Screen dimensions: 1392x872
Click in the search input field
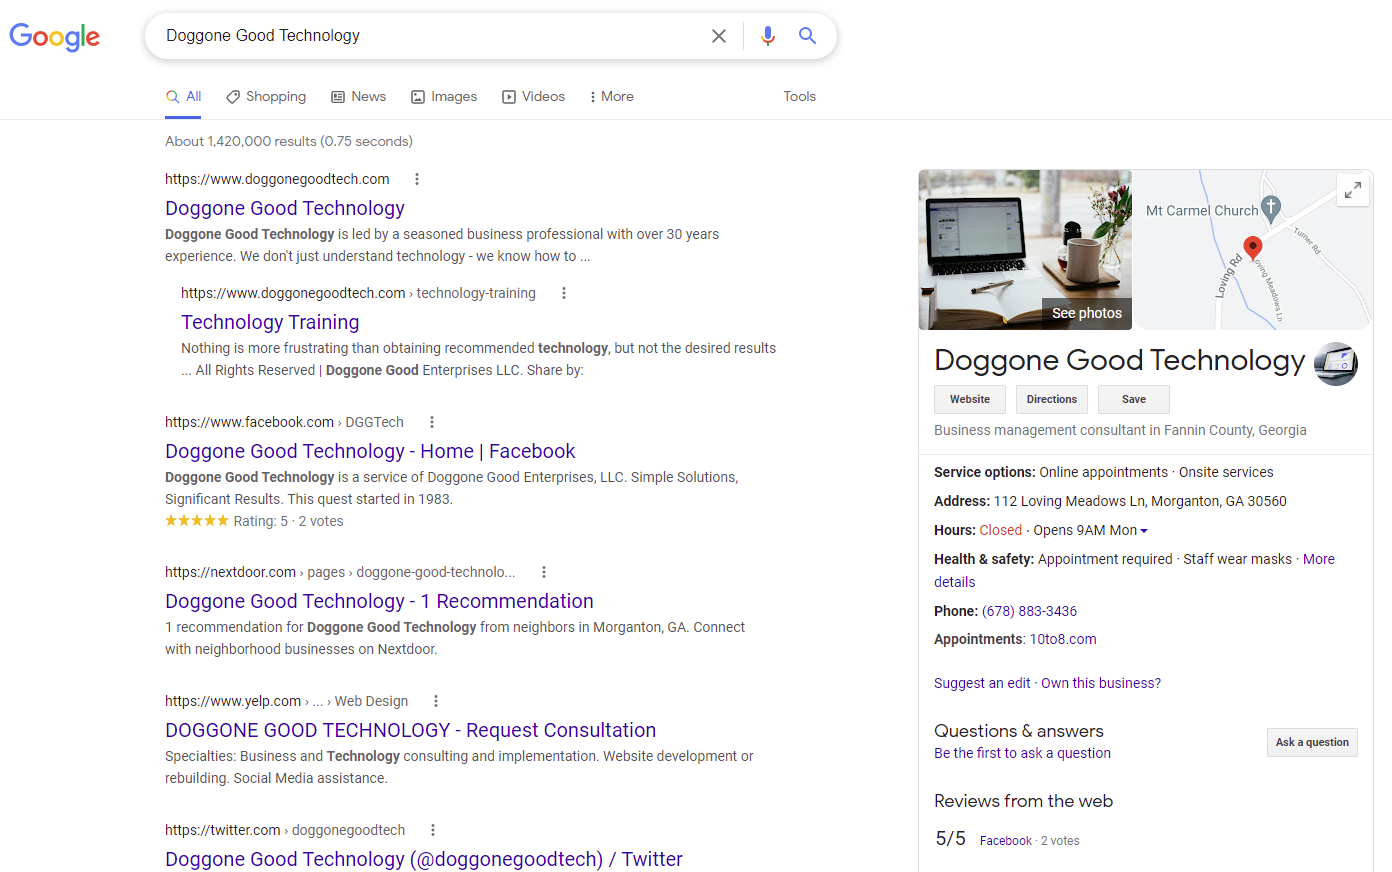(430, 36)
